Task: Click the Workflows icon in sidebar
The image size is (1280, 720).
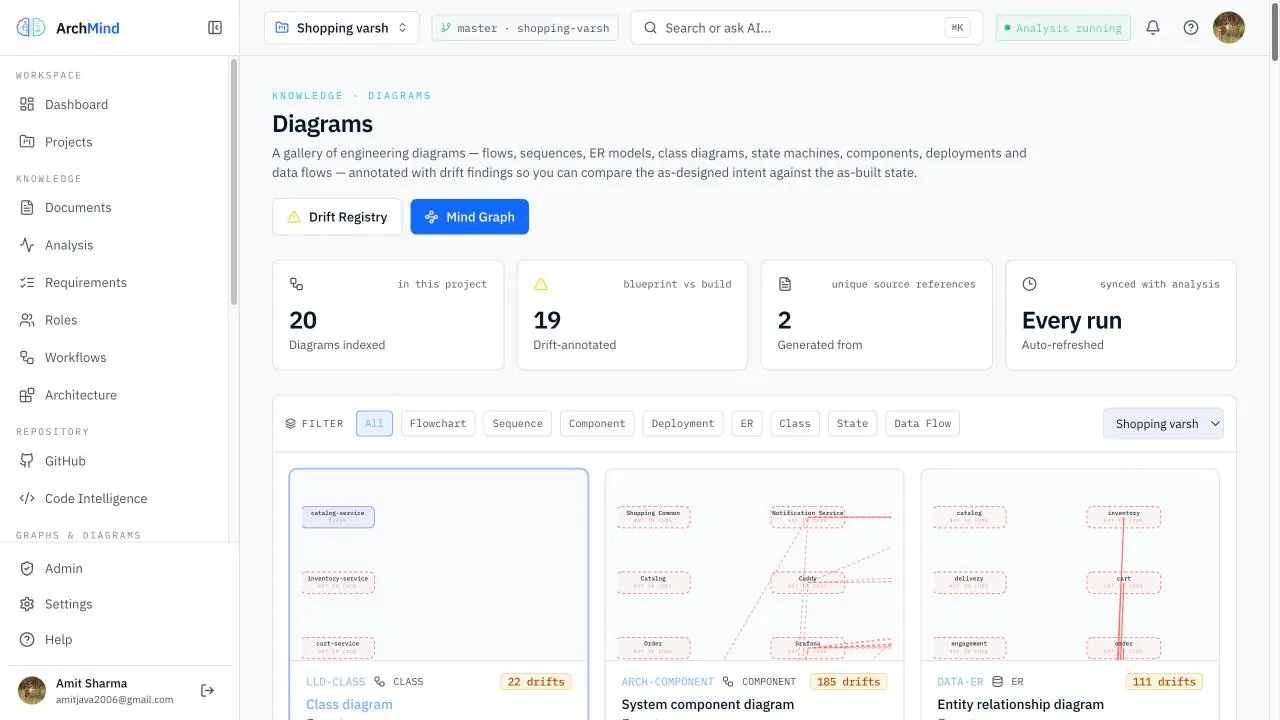Action: pos(27,358)
